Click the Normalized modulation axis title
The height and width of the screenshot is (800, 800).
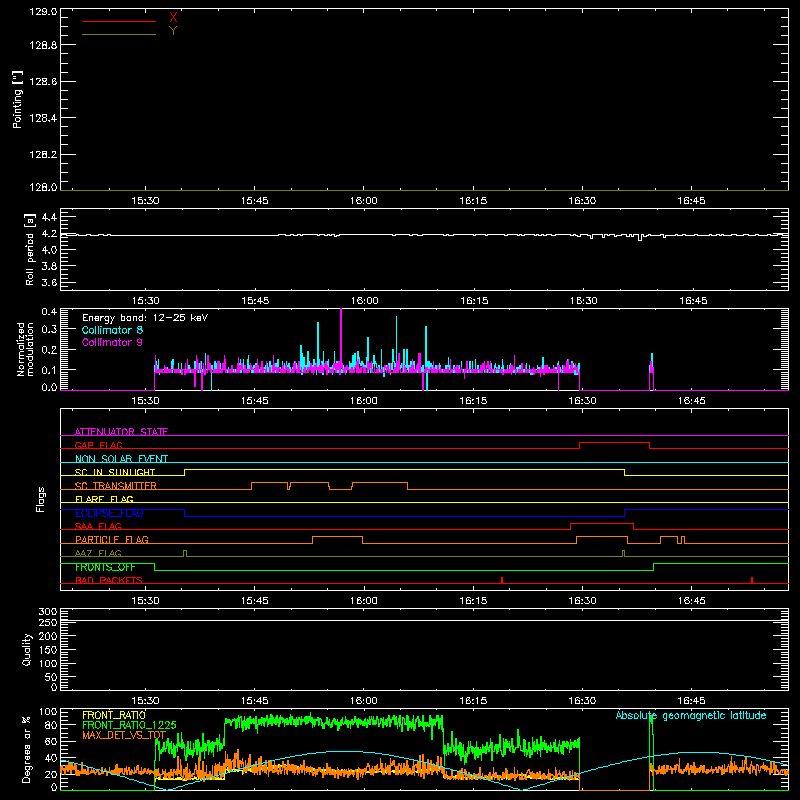(25, 349)
